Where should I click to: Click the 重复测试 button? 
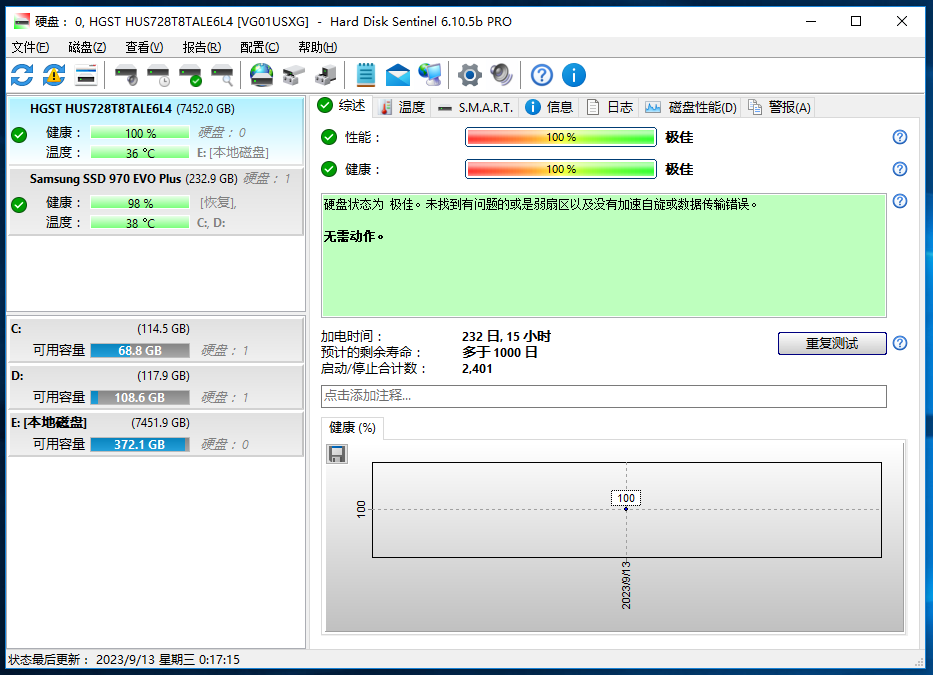(832, 343)
